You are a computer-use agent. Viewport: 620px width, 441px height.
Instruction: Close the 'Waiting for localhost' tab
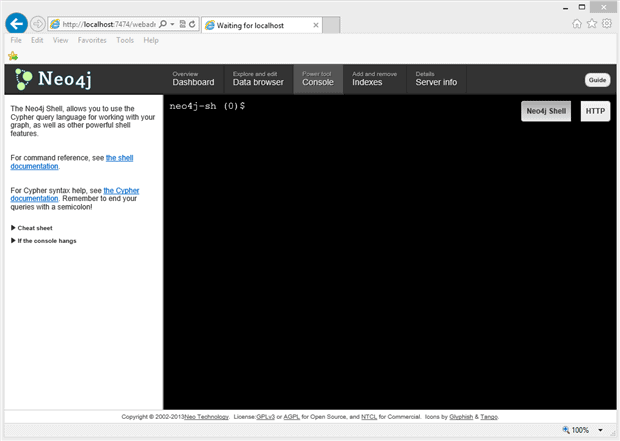click(x=316, y=25)
